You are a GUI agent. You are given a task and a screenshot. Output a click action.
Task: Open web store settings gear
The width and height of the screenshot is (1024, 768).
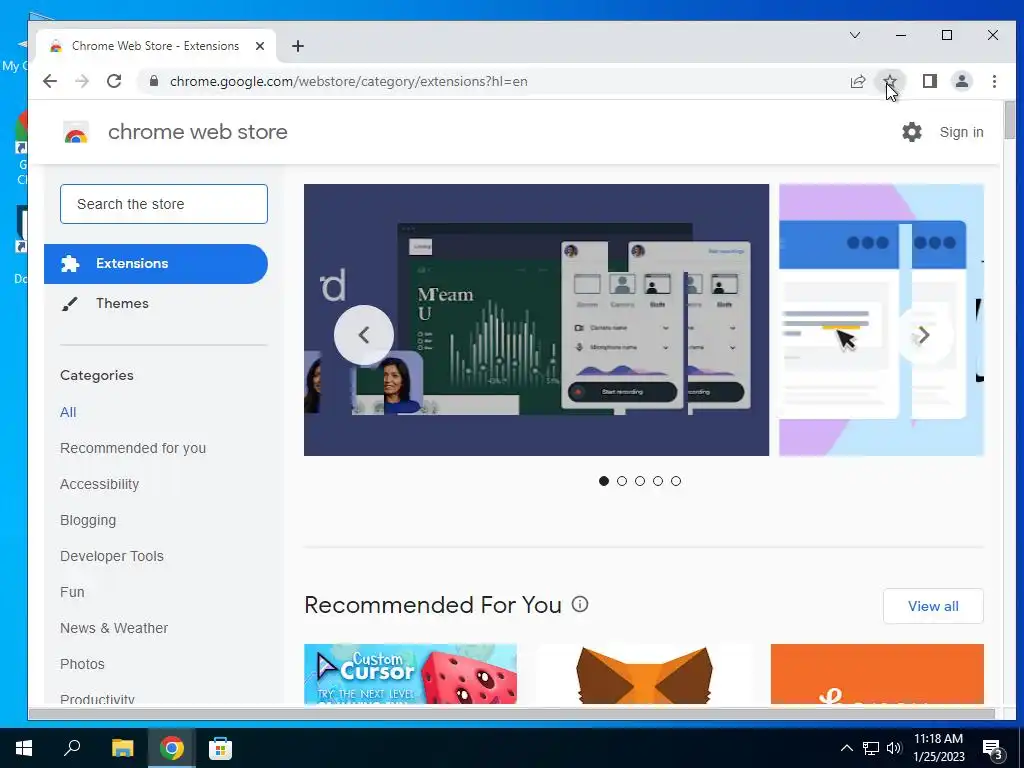pos(912,132)
